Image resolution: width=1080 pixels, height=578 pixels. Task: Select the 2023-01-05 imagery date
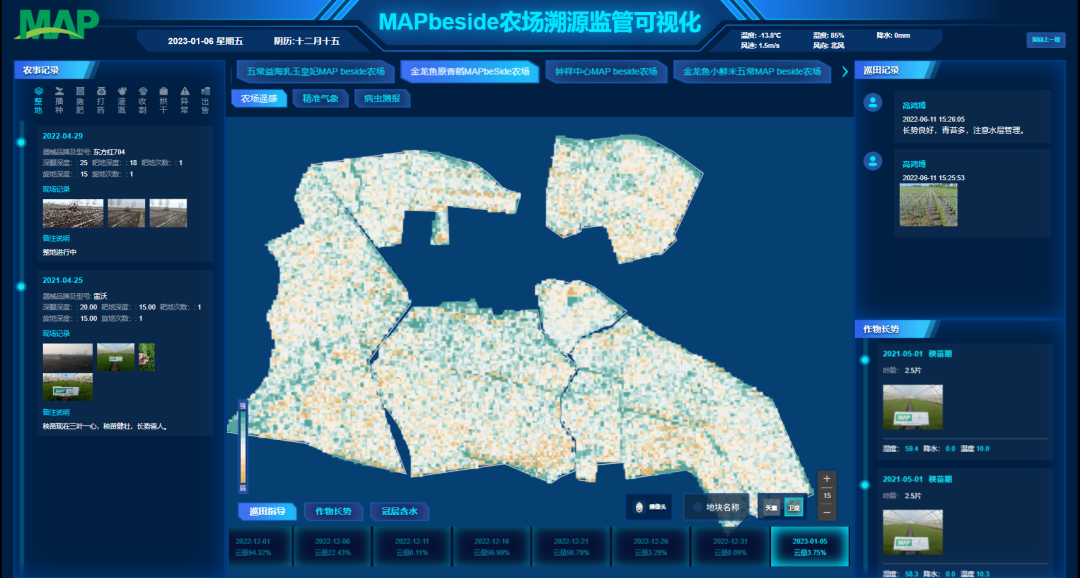click(x=810, y=546)
